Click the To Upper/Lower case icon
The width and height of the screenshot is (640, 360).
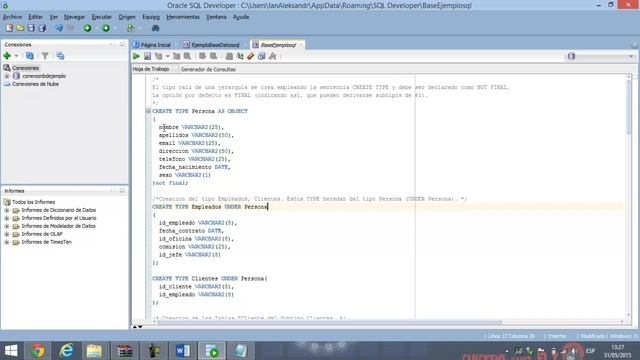click(240, 56)
